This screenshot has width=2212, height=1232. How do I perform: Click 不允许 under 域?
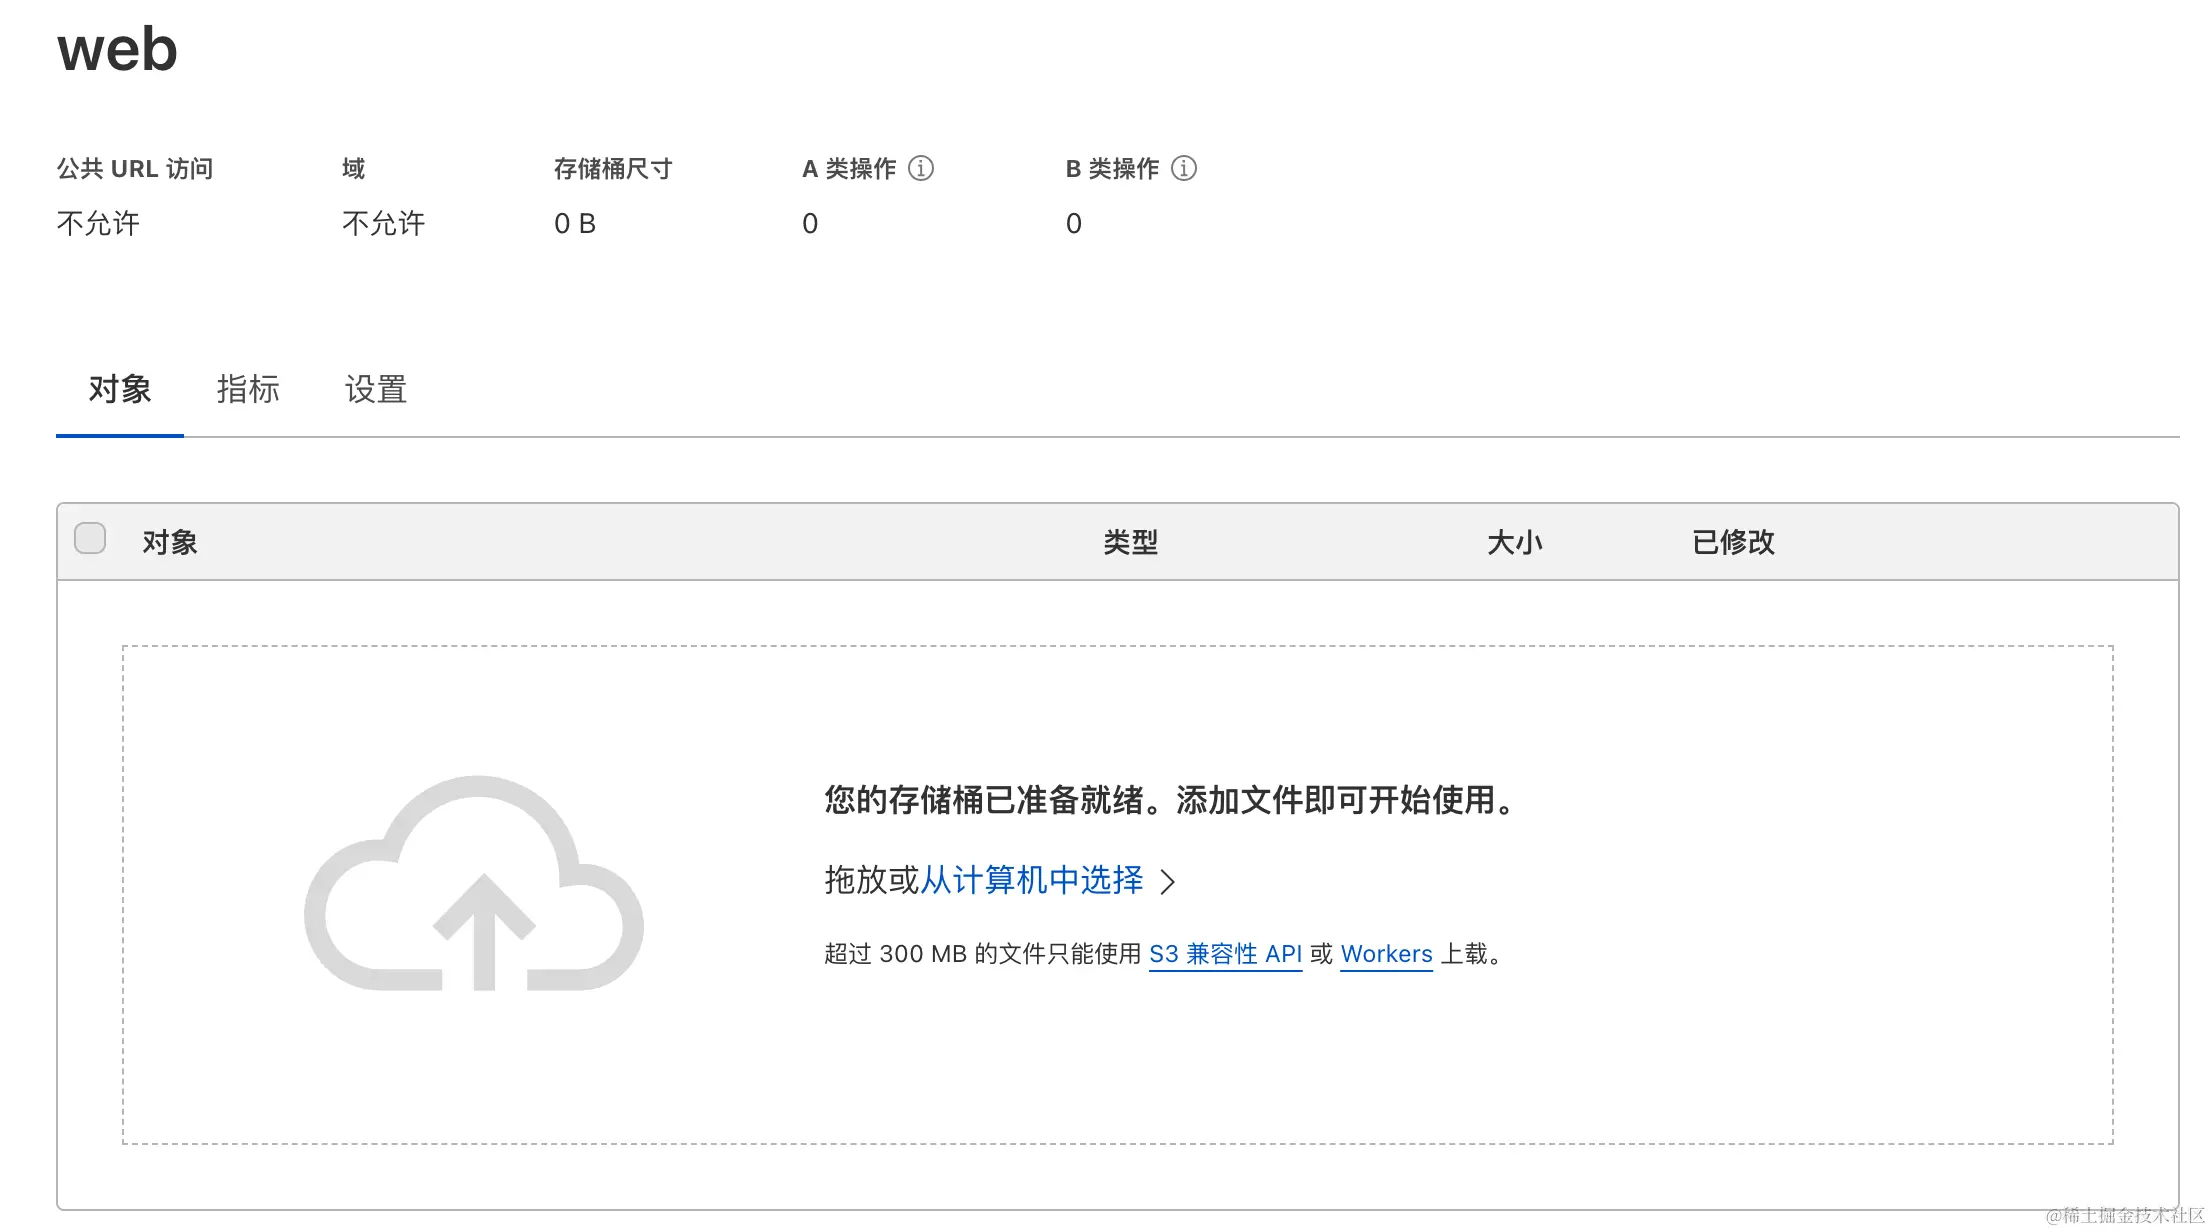383,223
